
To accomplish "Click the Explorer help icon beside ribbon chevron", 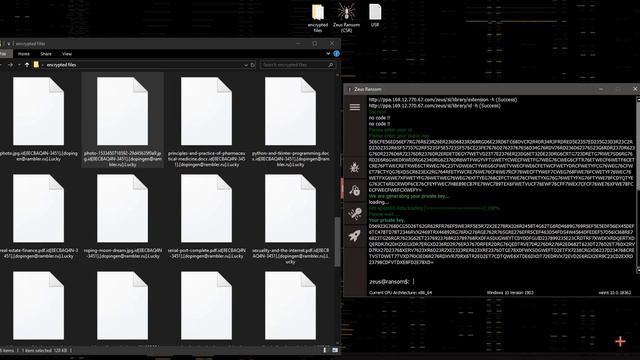I will point(336,54).
